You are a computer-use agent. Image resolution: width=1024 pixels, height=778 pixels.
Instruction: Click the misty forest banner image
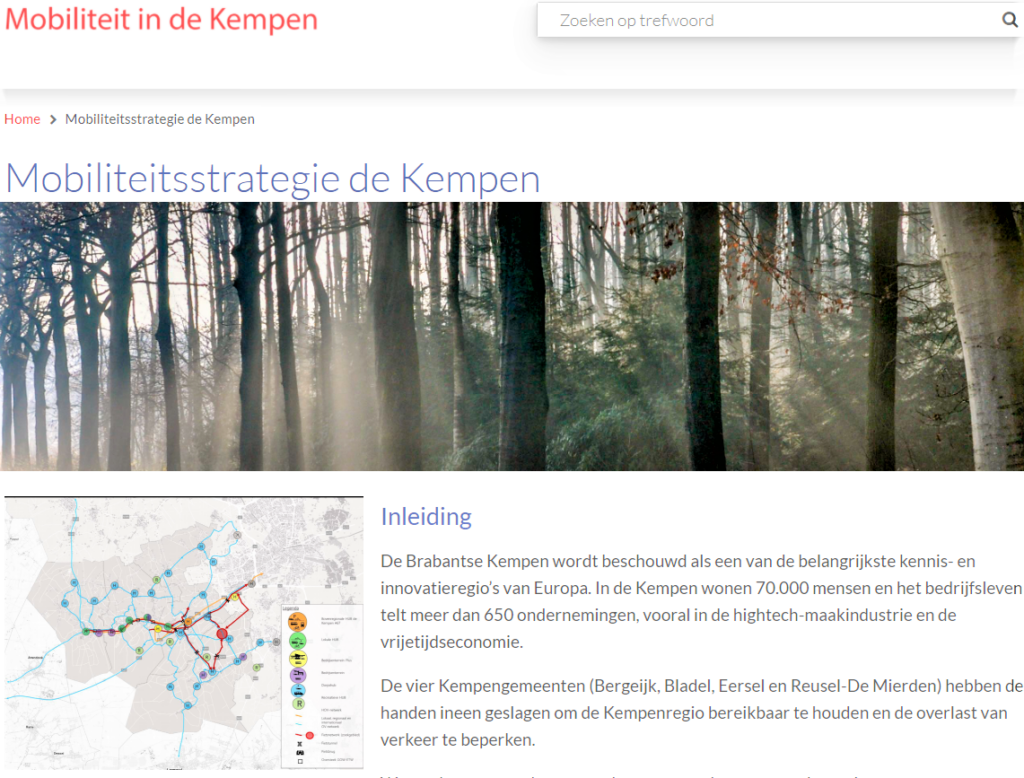coord(512,336)
